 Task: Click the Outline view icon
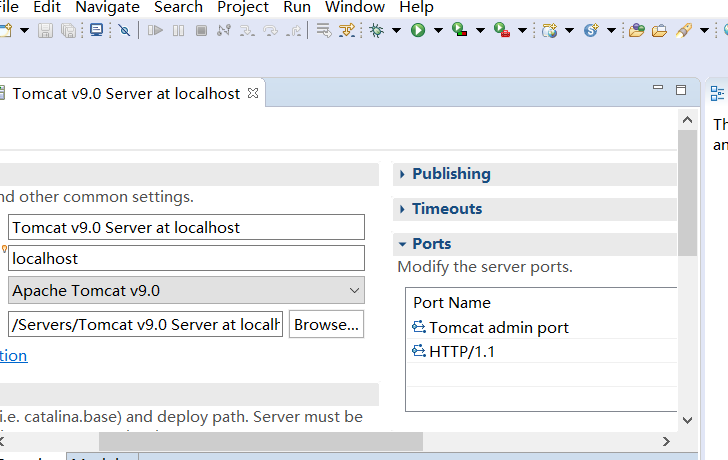pos(717,93)
